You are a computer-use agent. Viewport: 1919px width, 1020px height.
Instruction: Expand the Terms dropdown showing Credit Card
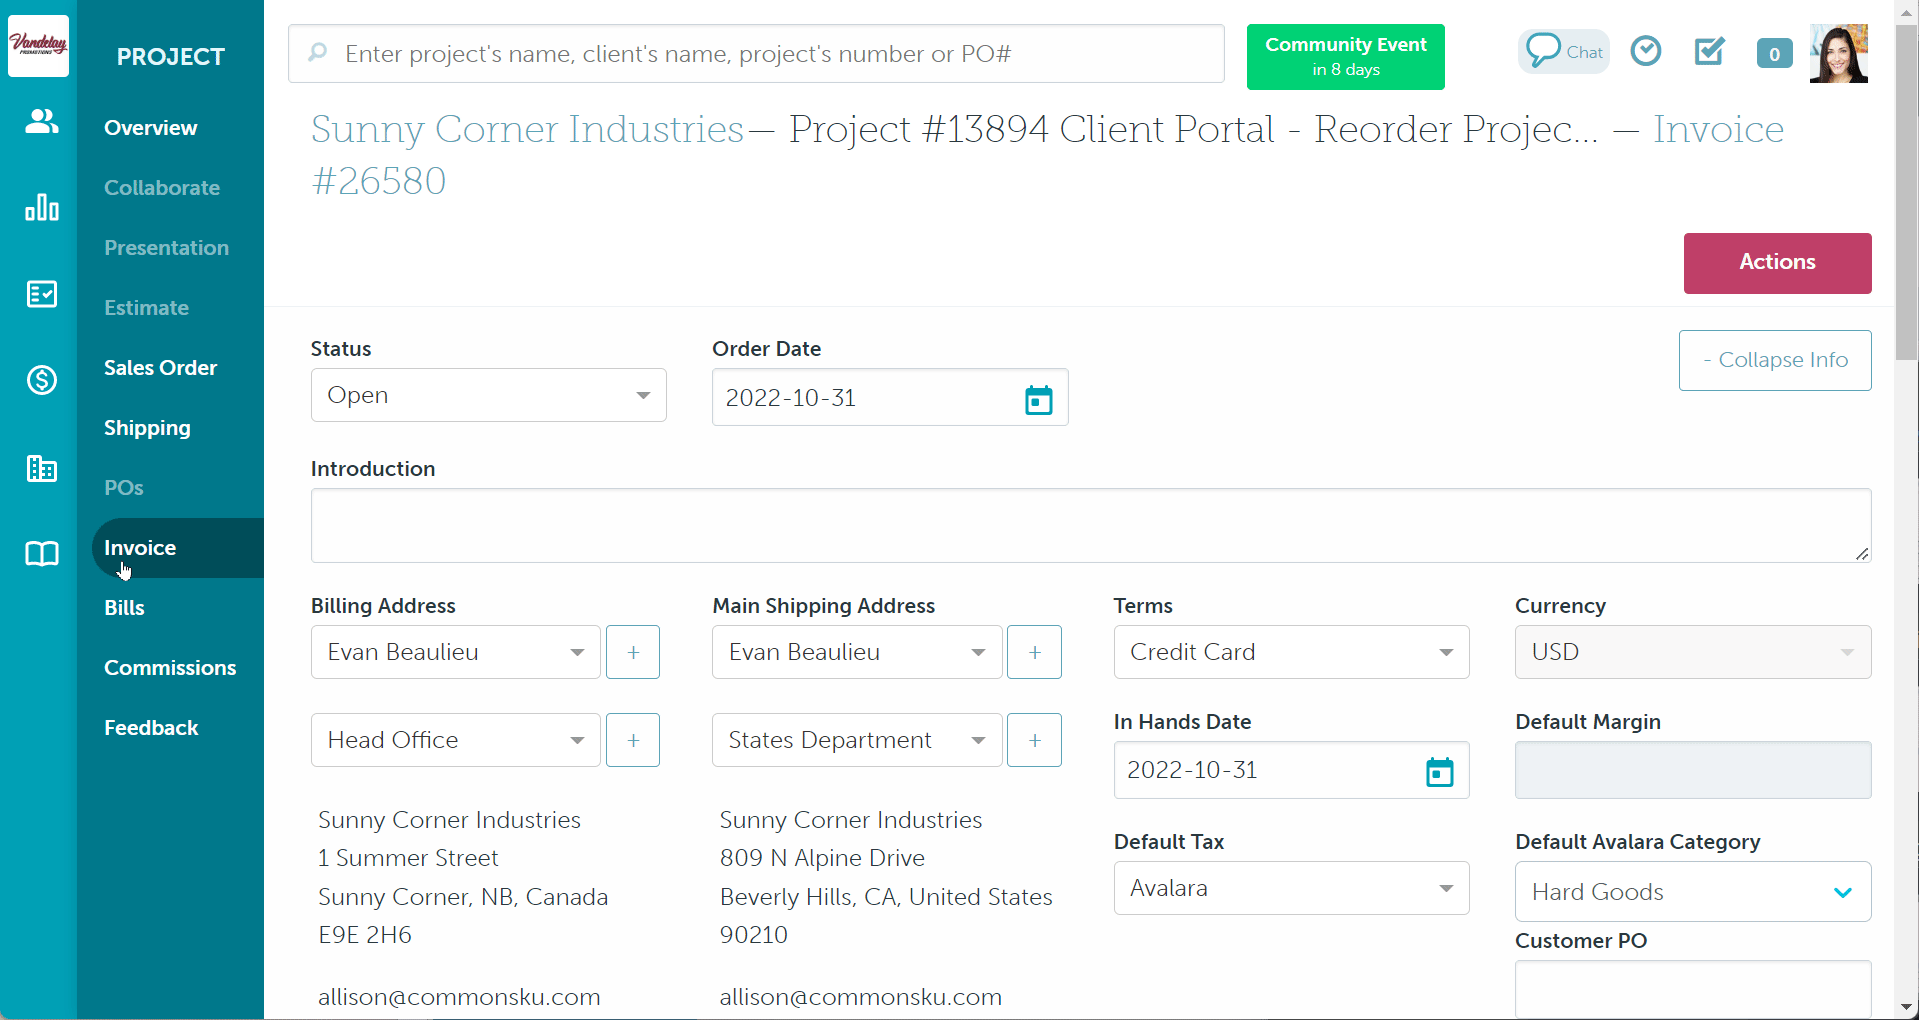[1290, 651]
